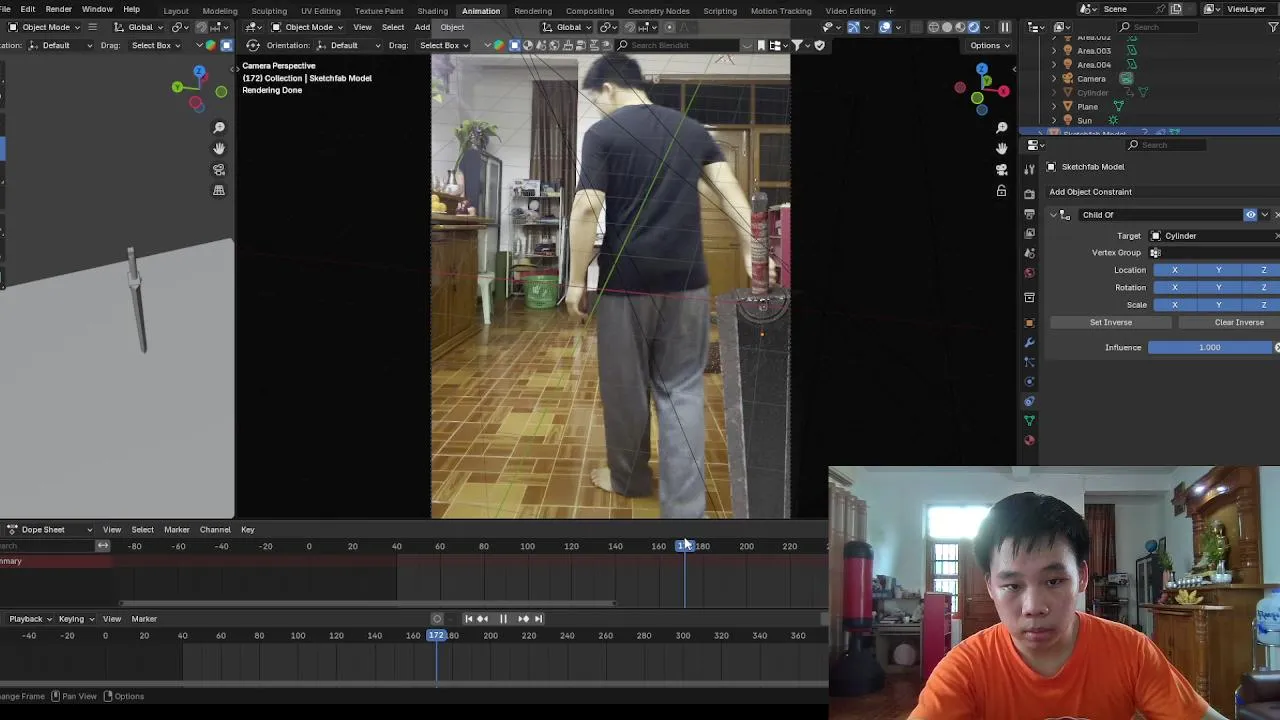Toggle Location Y in Child Of constraint
This screenshot has width=1280, height=720.
[x=1219, y=270]
